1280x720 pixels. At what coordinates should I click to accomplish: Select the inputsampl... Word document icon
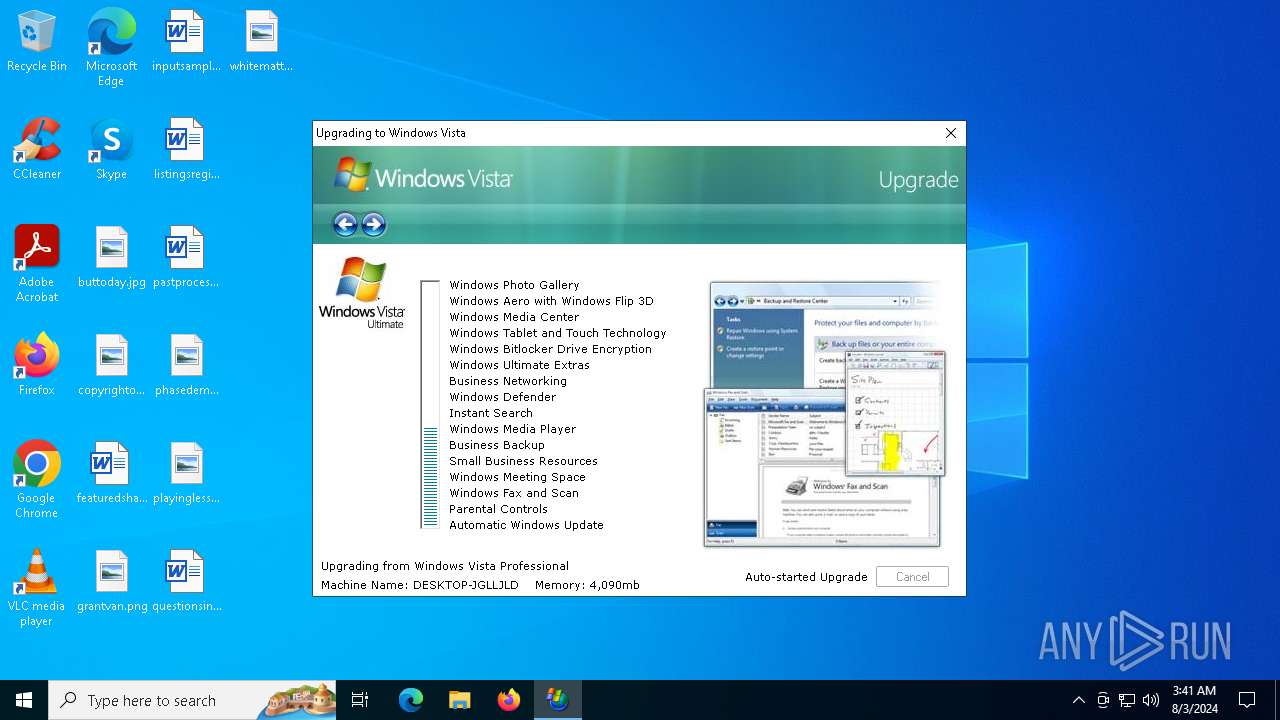(186, 41)
